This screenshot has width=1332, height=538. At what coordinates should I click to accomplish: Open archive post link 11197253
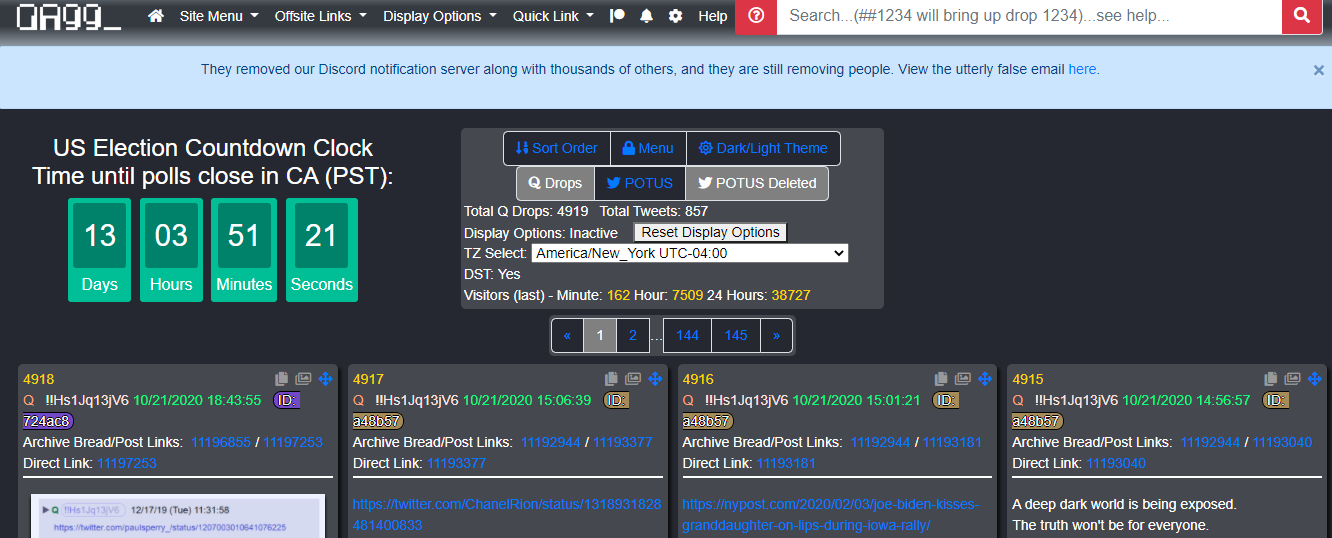pos(293,442)
